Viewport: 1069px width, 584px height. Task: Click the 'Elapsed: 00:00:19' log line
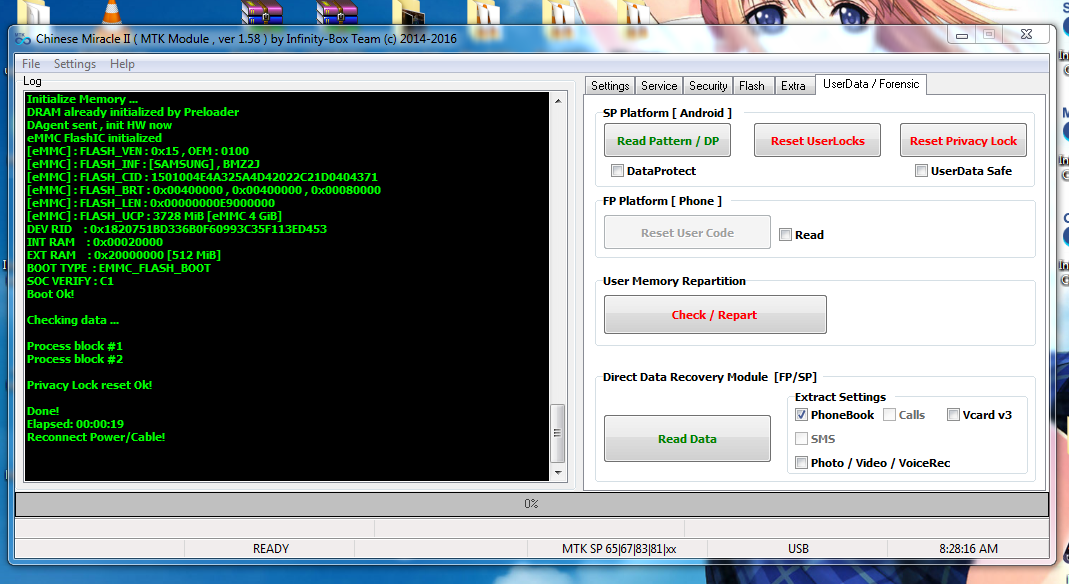pos(75,424)
